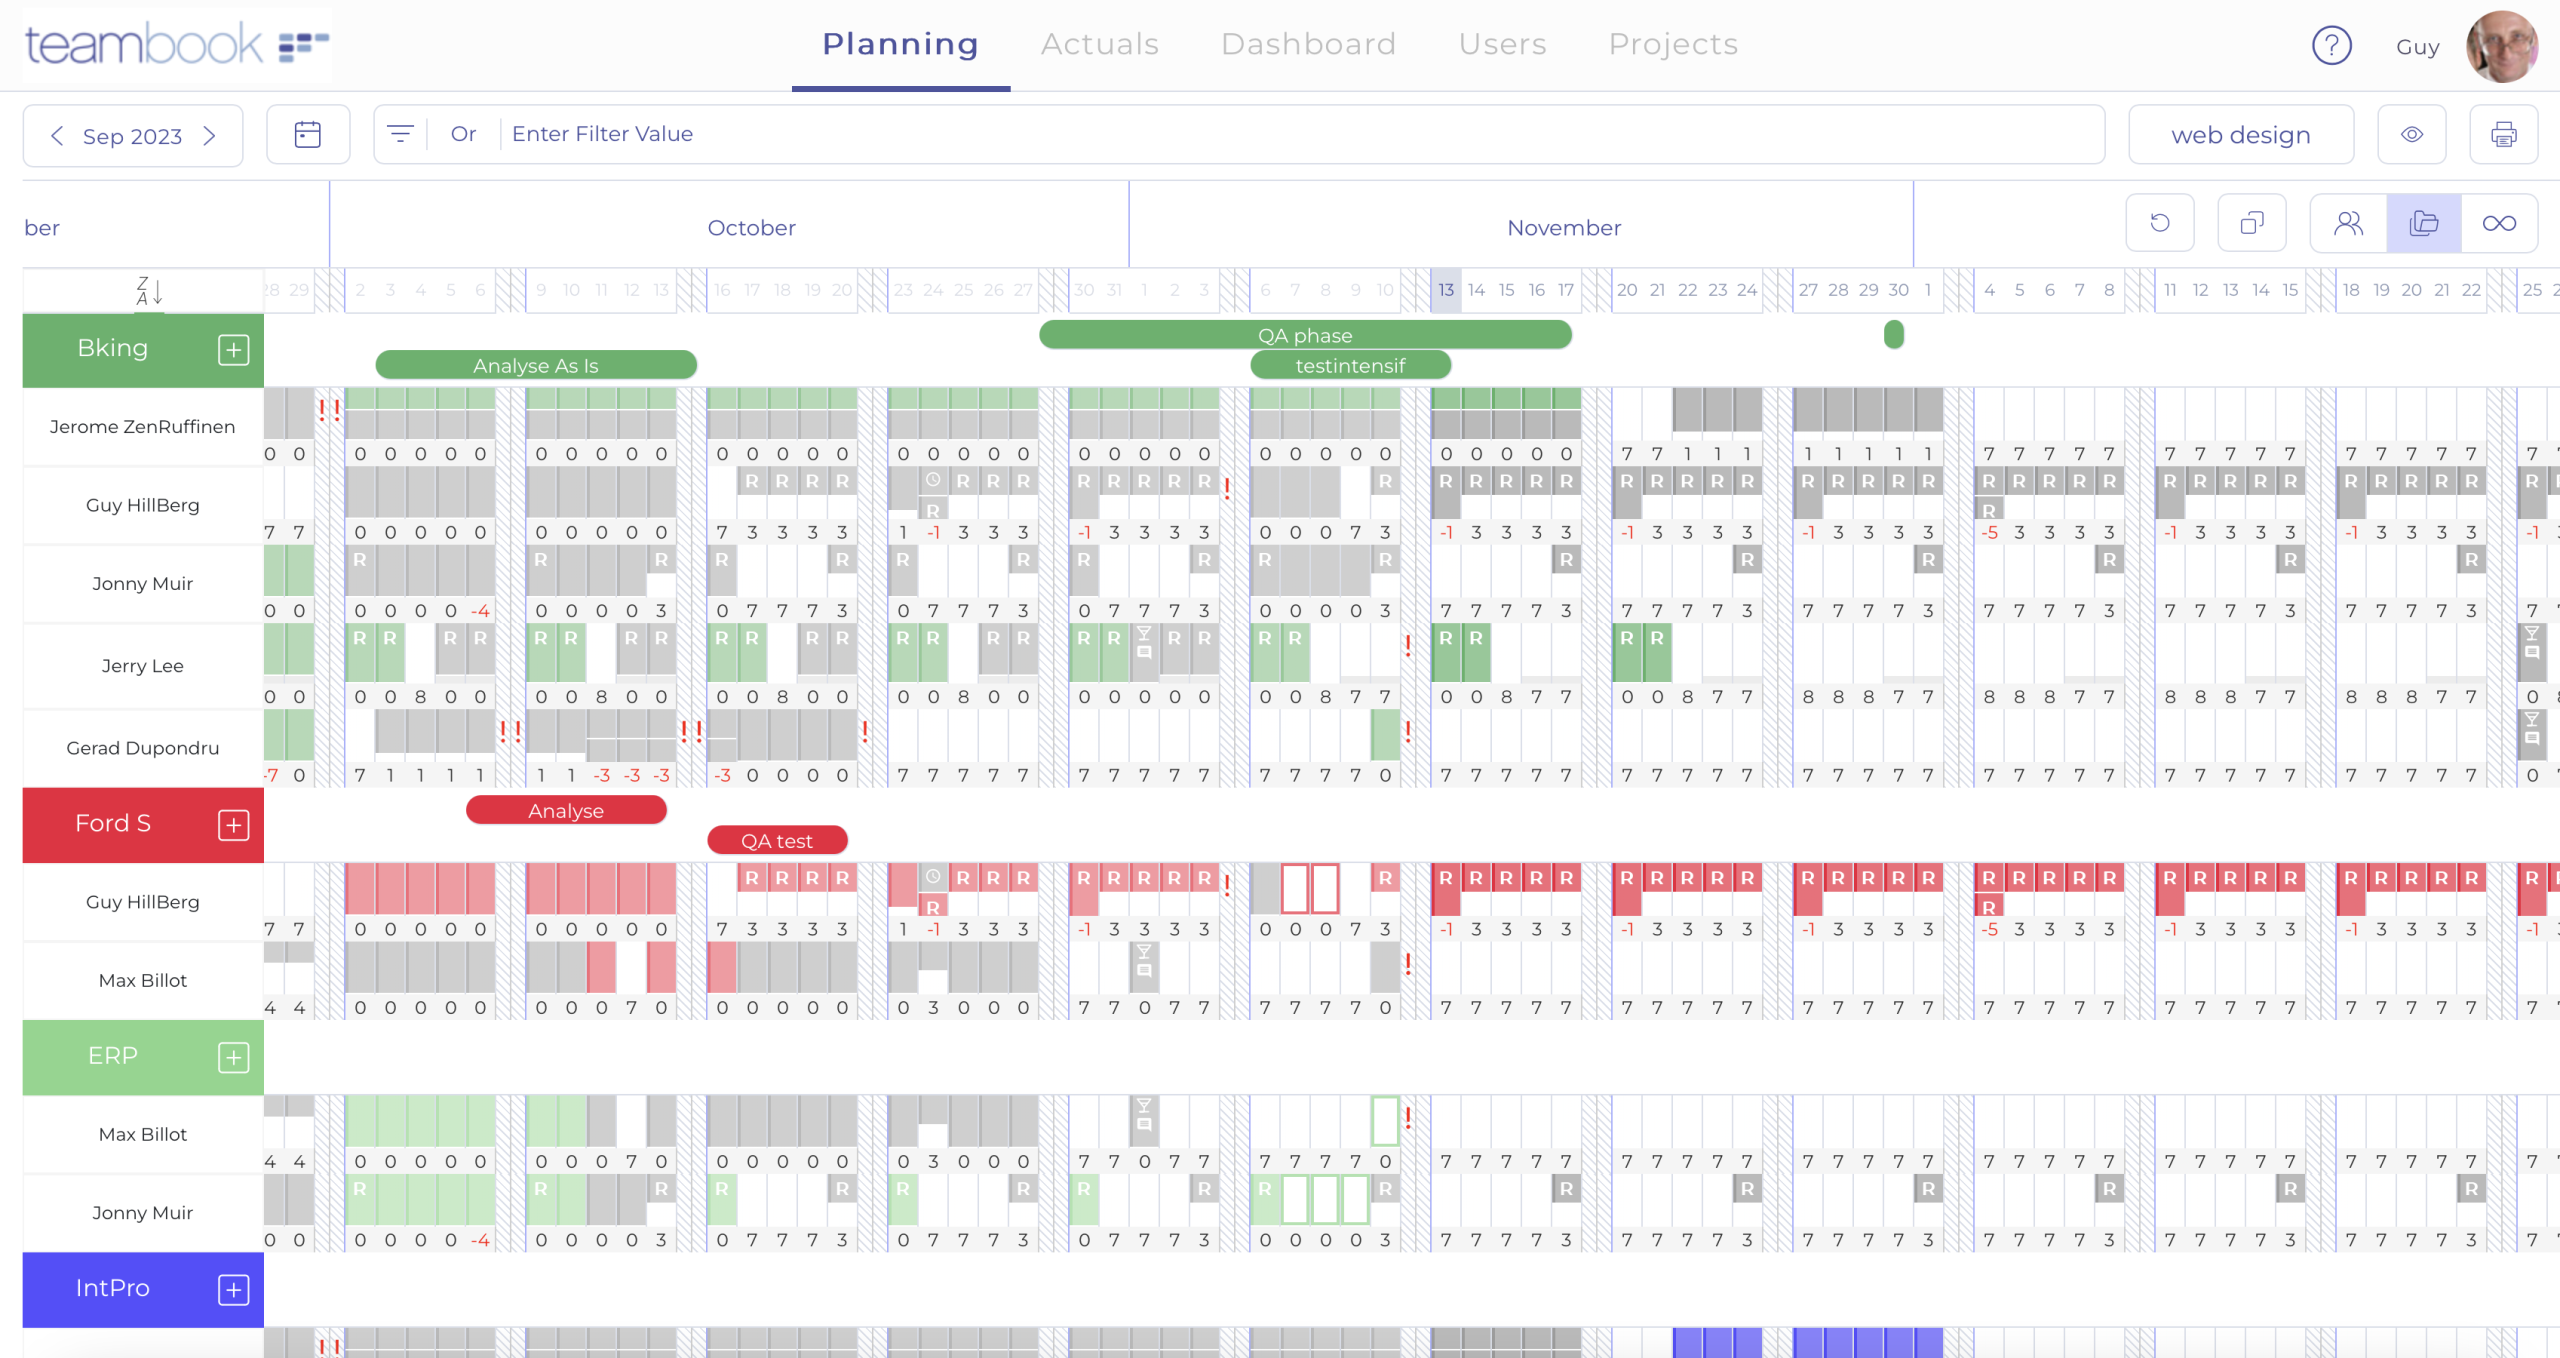Toggle the Or filter mode
The width and height of the screenshot is (2560, 1358).
tap(462, 133)
